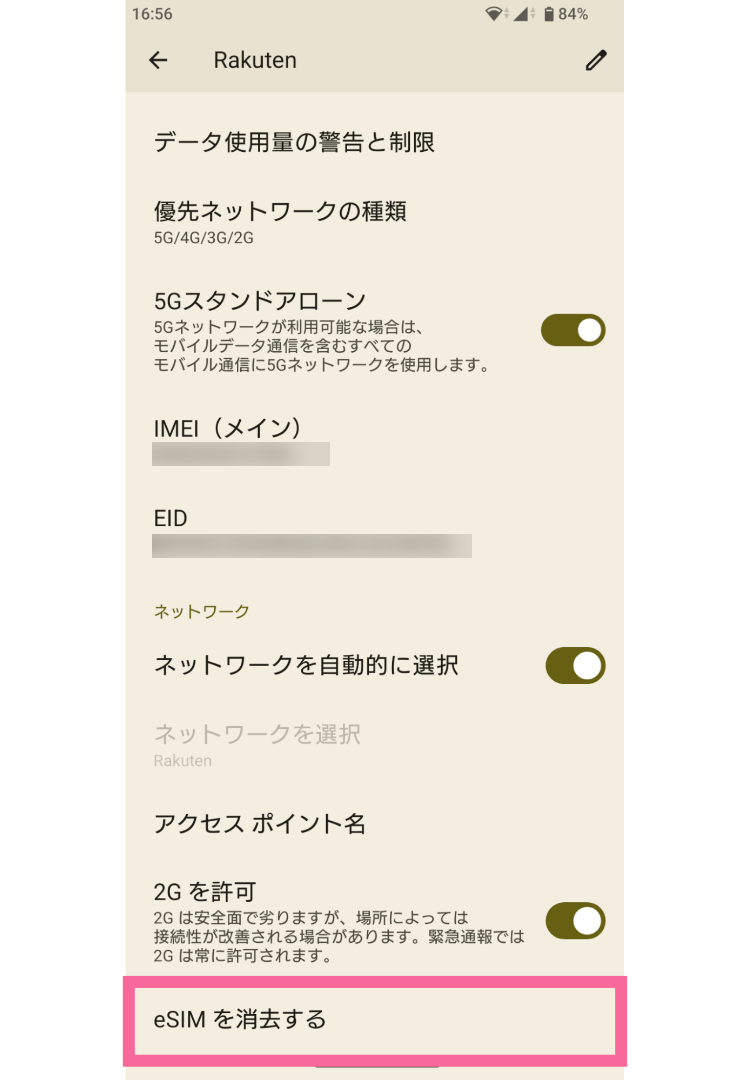Viewport: 750px width, 1080px height.
Task: Toggle the 5Gスタンドアローン switch
Action: point(573,330)
